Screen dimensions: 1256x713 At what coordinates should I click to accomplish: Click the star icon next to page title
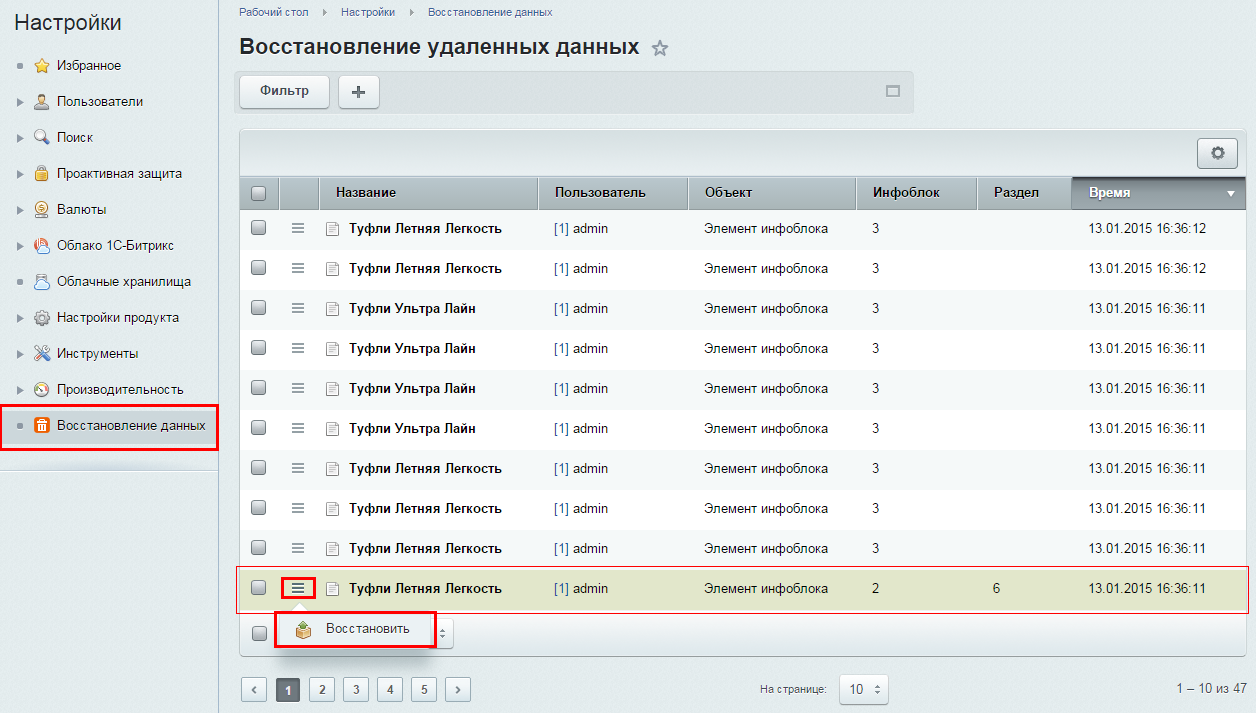(x=660, y=48)
